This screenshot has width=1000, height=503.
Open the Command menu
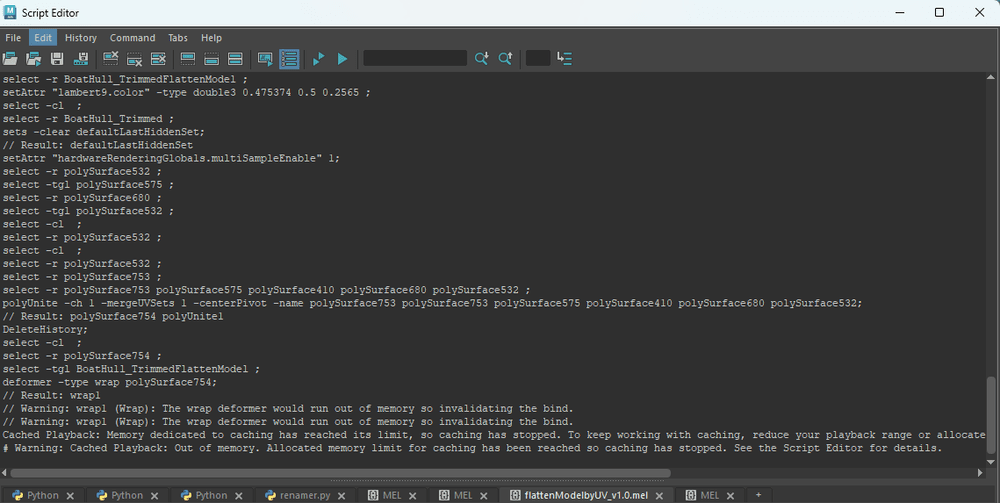click(132, 38)
